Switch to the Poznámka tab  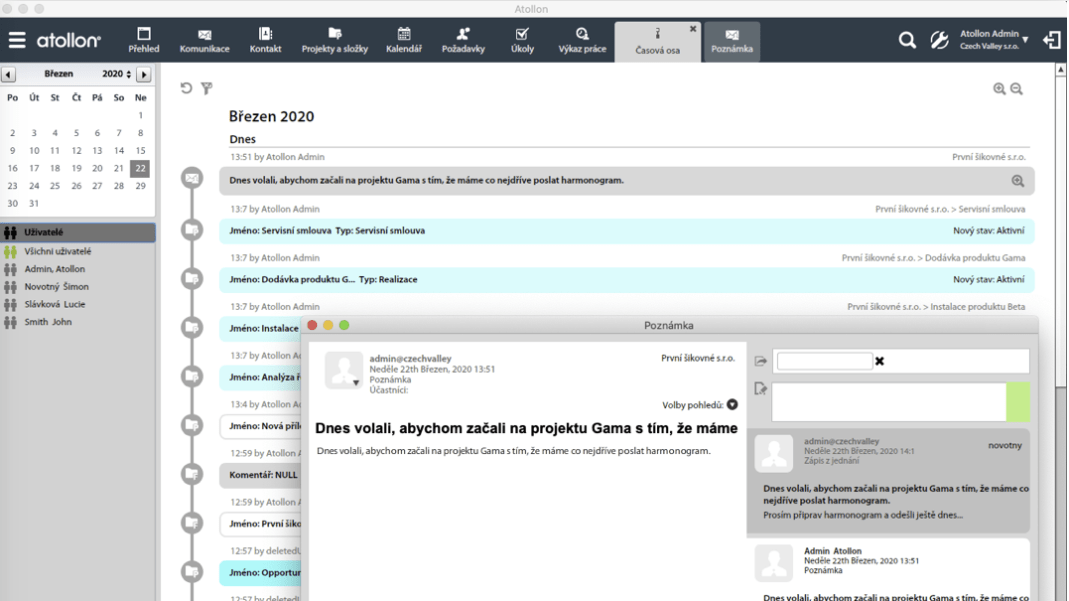tap(732, 41)
